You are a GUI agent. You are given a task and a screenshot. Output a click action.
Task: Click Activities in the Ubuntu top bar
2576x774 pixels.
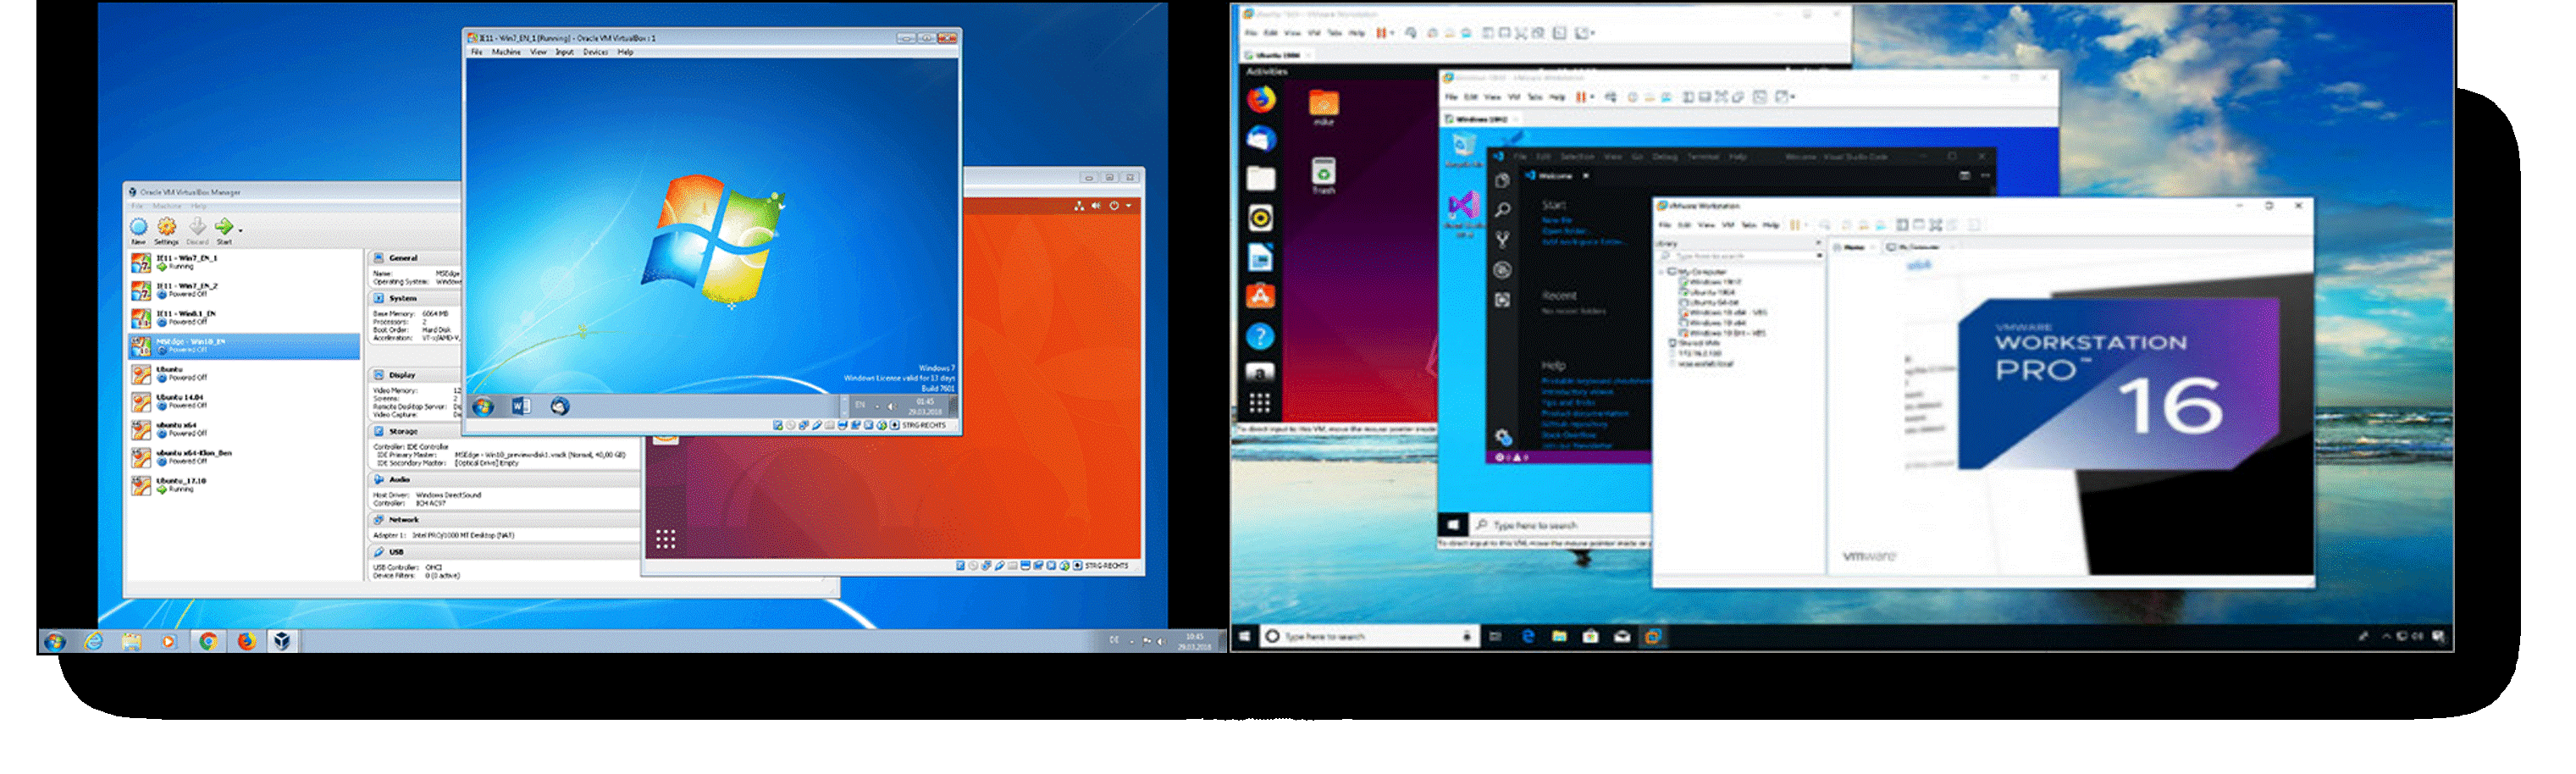click(1264, 70)
